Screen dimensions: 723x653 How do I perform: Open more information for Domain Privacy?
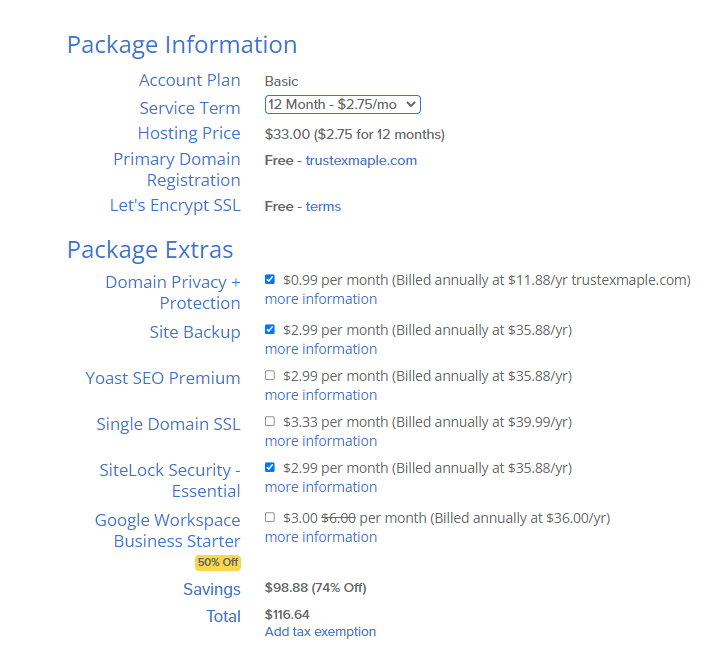point(321,299)
